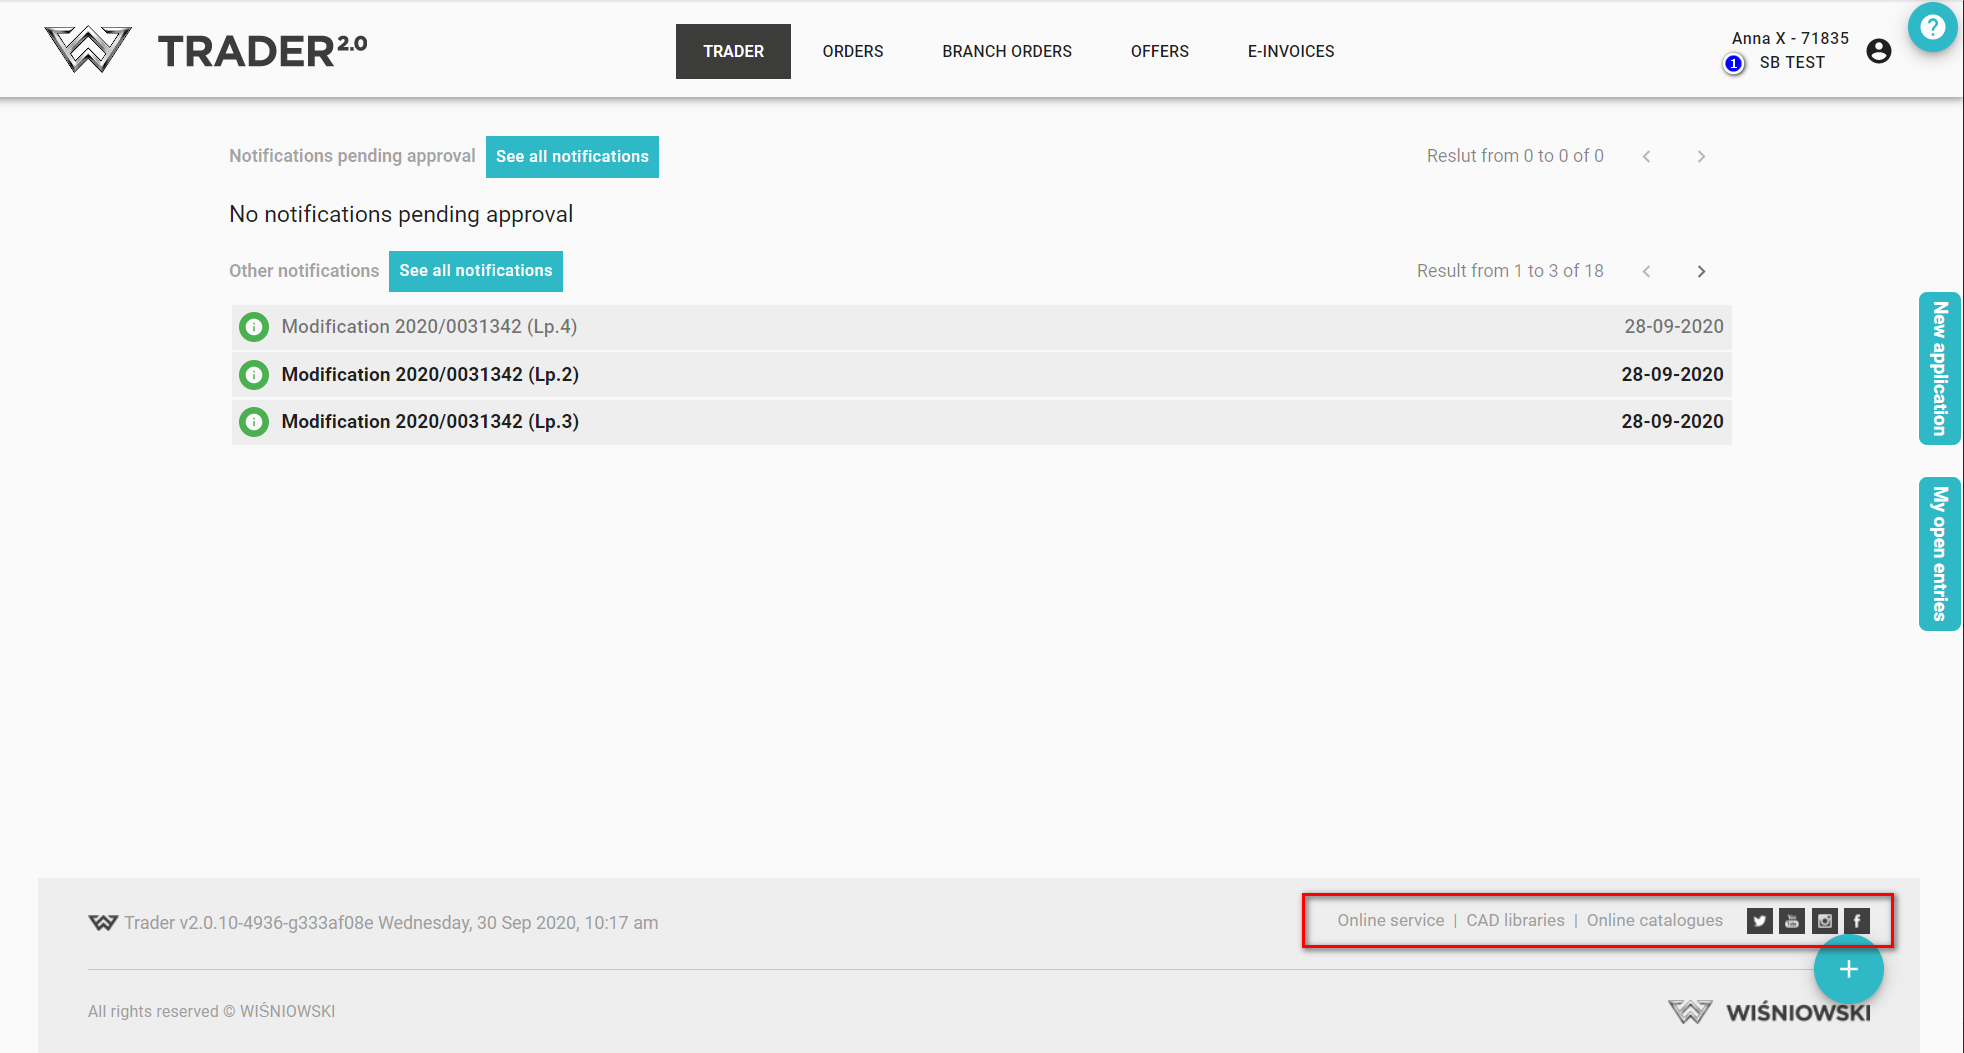Open notification Modification 2020/0031342 (Lp.2)
The width and height of the screenshot is (1964, 1053).
pos(430,375)
